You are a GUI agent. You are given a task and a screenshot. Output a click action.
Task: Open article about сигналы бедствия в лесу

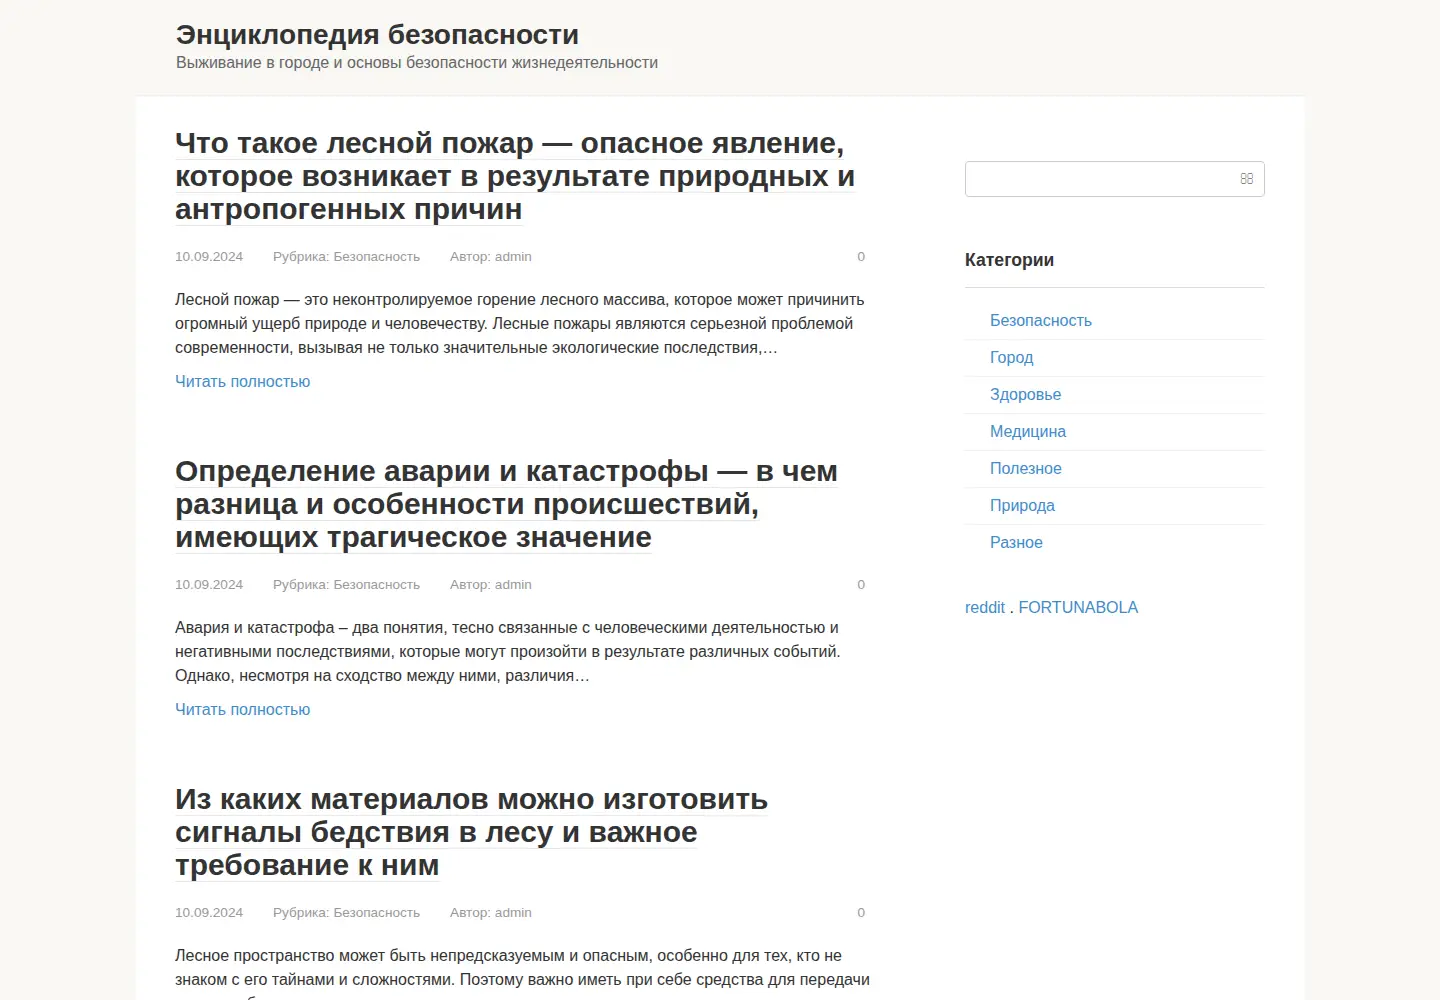pyautogui.click(x=471, y=832)
